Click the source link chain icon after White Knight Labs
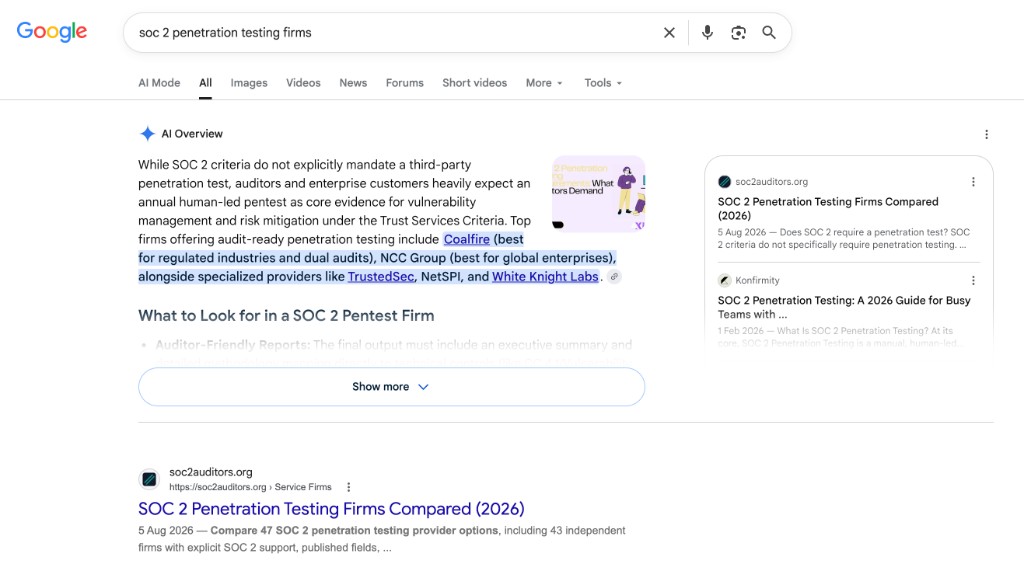1024x578 pixels. [x=614, y=277]
